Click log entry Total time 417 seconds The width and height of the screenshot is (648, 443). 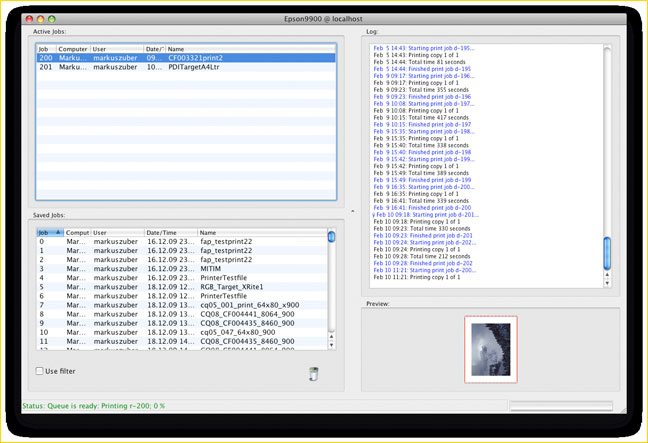click(x=421, y=117)
